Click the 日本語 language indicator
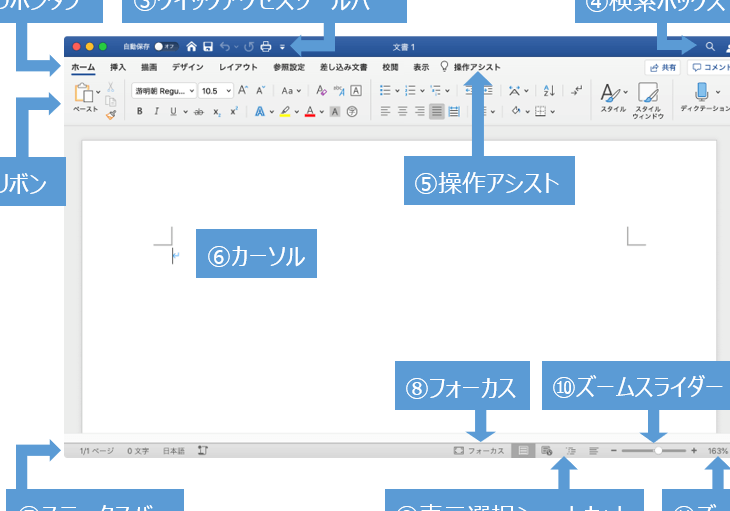The width and height of the screenshot is (730, 511). (174, 451)
